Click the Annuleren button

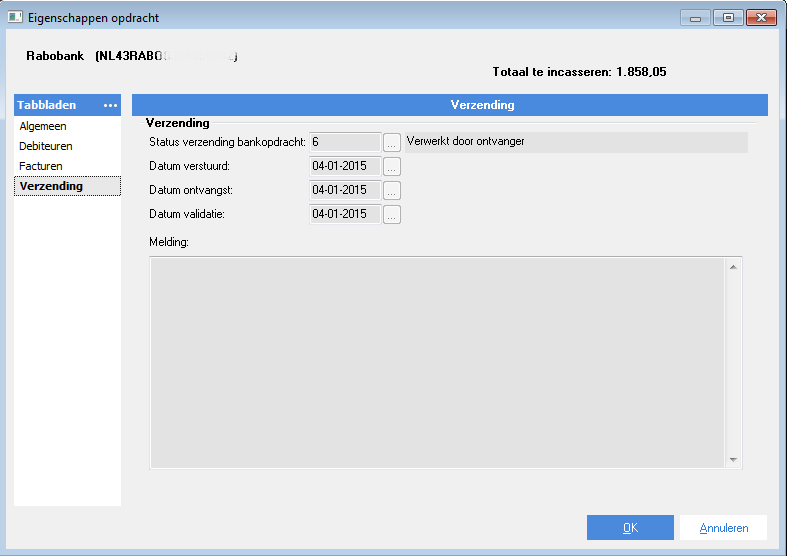724,527
